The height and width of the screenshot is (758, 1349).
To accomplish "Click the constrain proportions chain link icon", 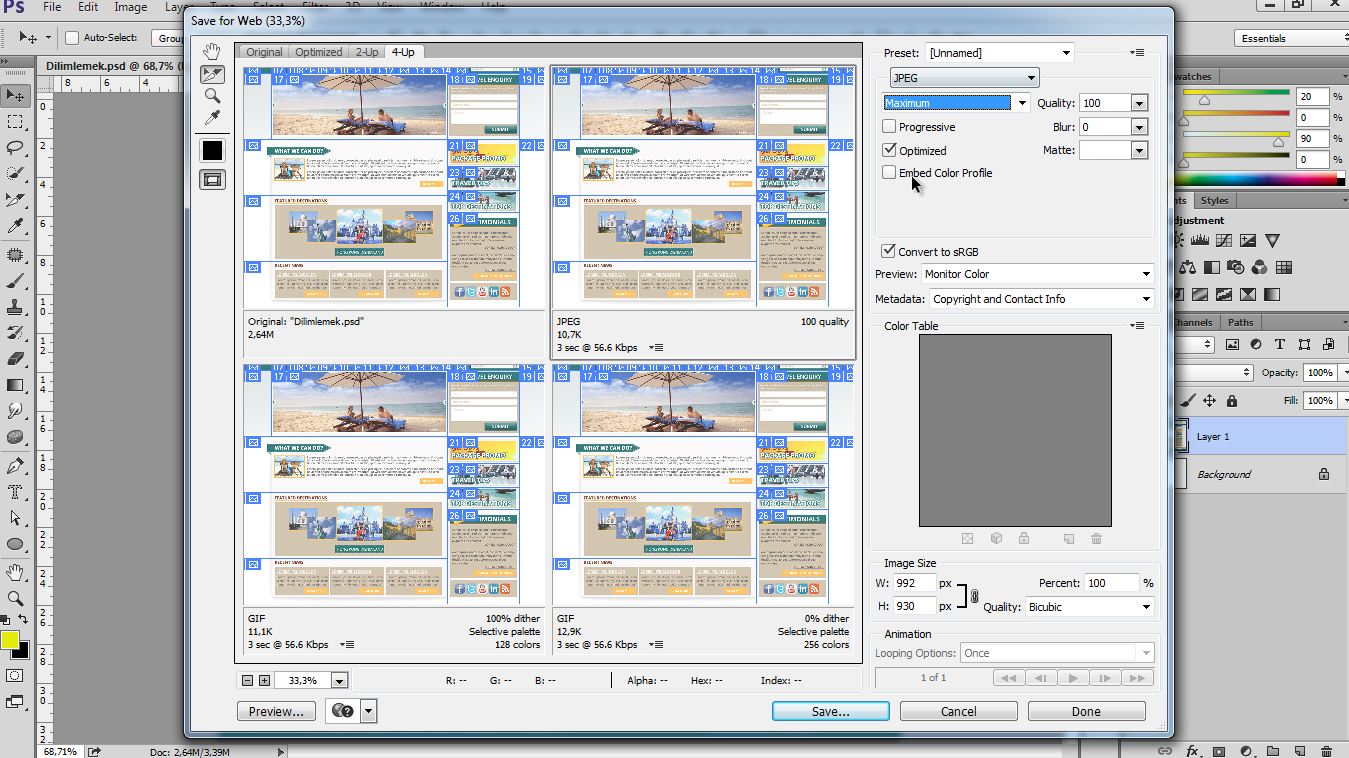I will point(975,596).
